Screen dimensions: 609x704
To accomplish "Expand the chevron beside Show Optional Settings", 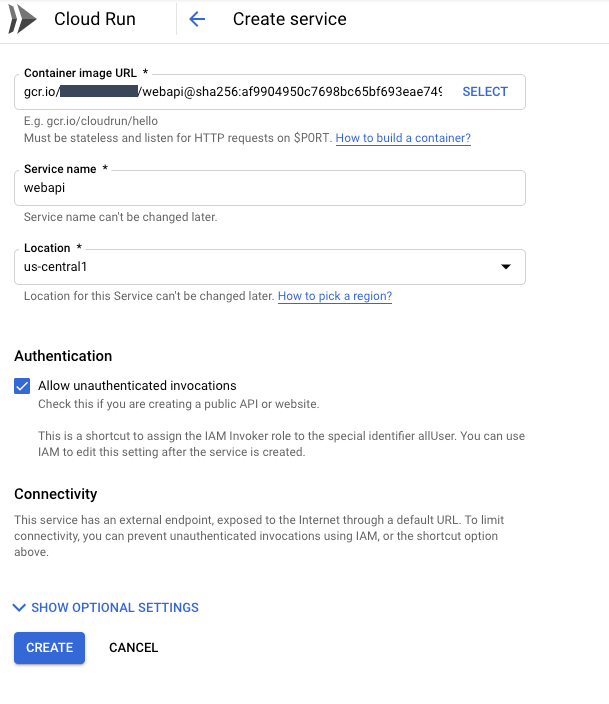I will click(x=20, y=607).
